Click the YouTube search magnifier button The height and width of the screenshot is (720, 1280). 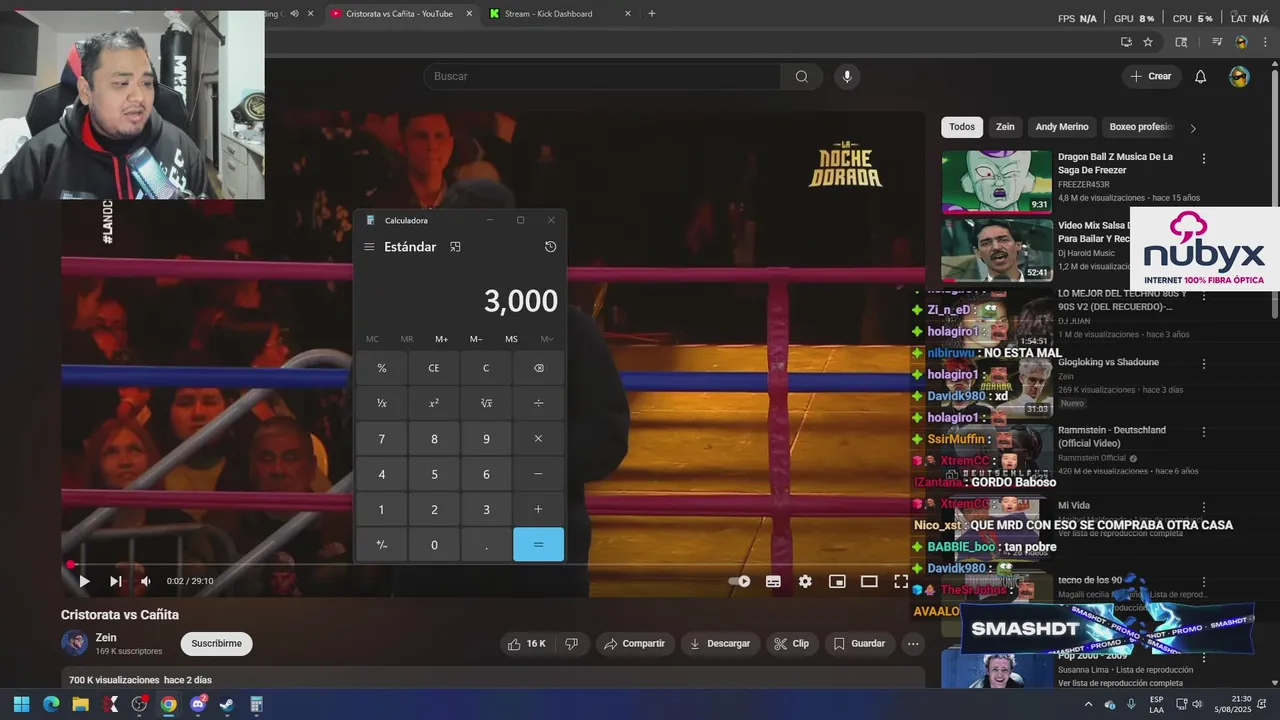click(x=802, y=76)
